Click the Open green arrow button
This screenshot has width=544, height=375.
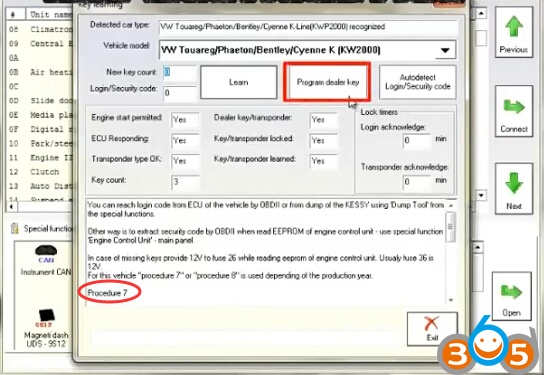coord(511,296)
